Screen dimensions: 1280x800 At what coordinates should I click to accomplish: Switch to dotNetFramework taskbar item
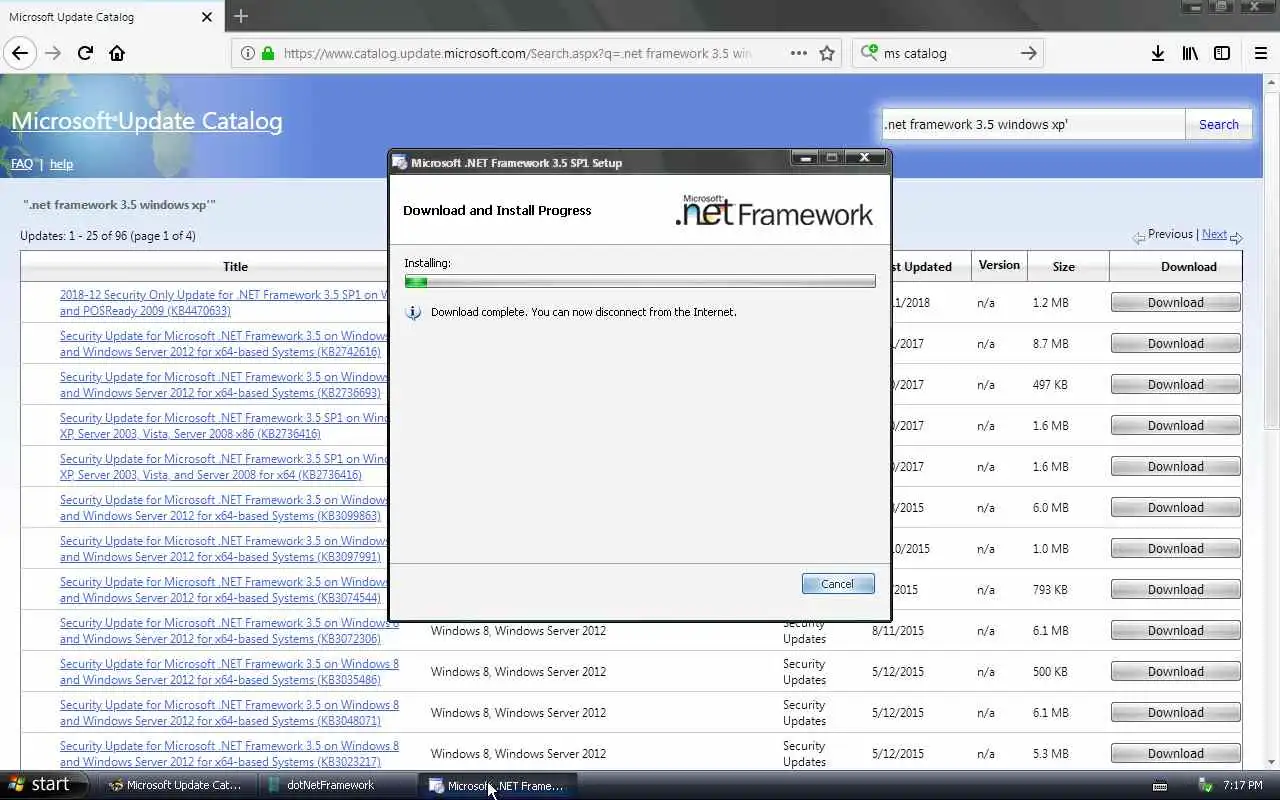click(336, 785)
